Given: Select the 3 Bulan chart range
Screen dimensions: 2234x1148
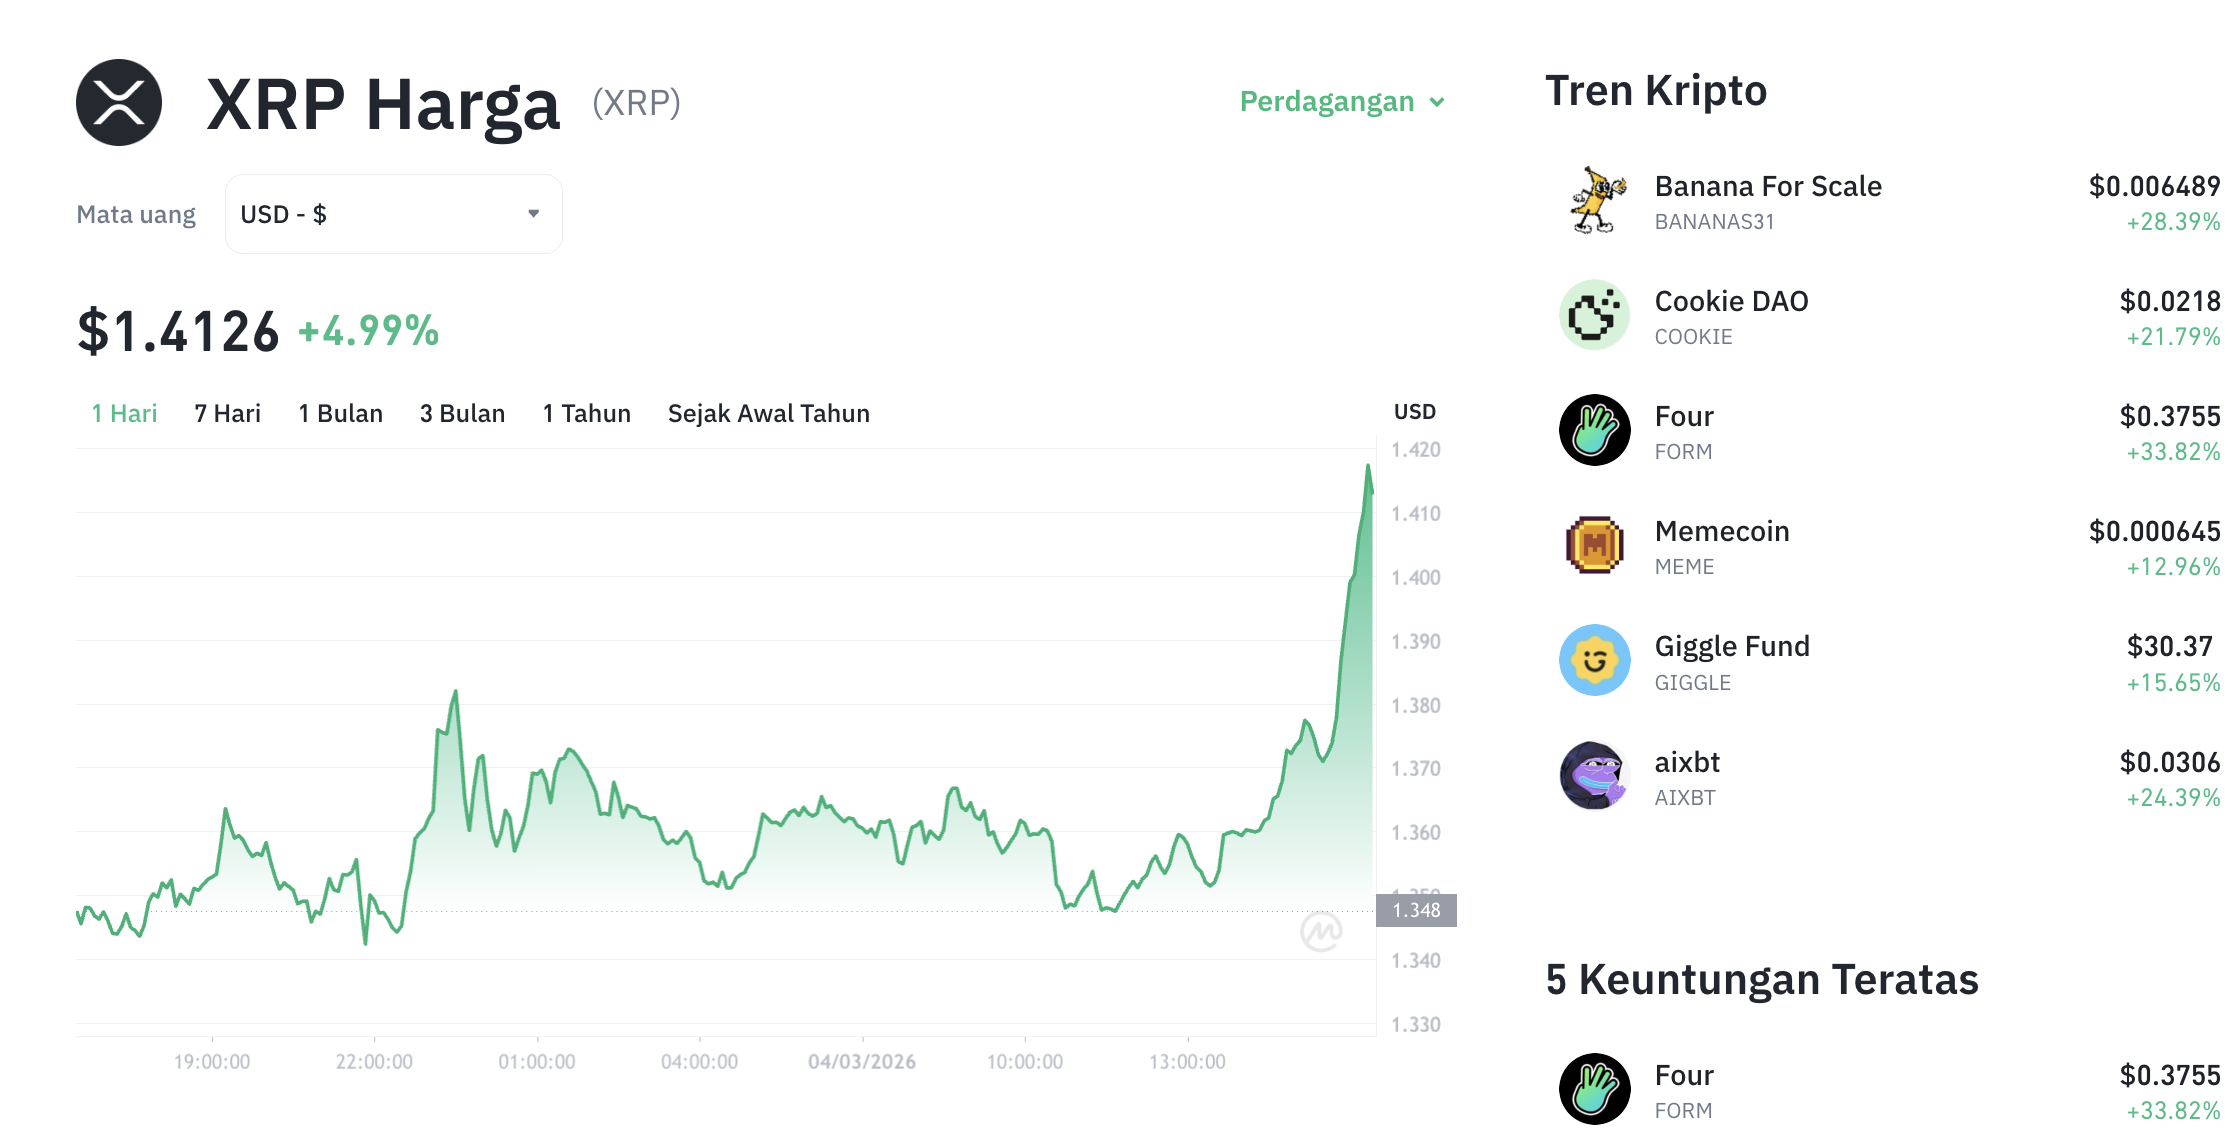Looking at the screenshot, I should pyautogui.click(x=462, y=413).
